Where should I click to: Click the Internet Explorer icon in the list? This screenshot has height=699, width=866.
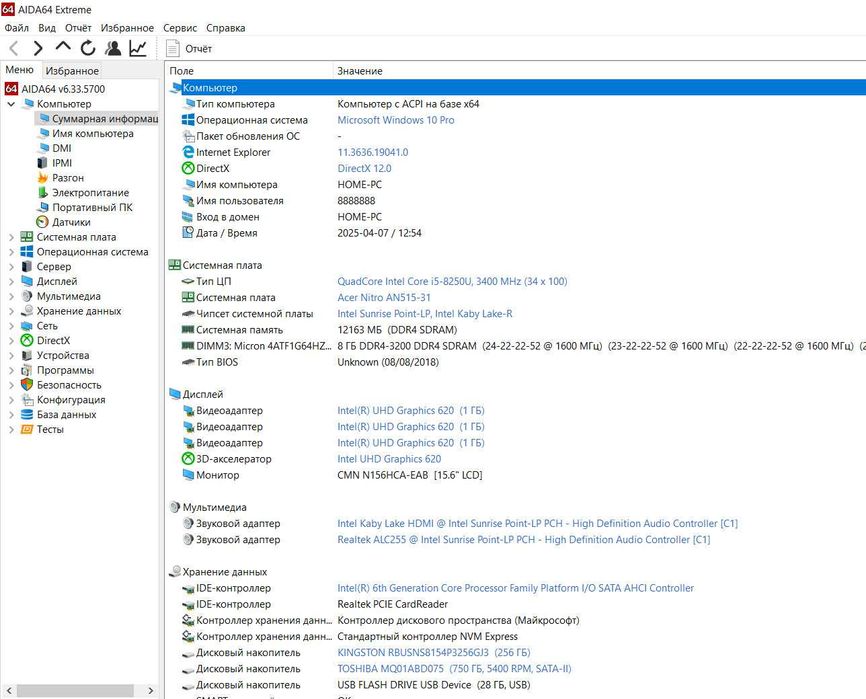[x=188, y=152]
